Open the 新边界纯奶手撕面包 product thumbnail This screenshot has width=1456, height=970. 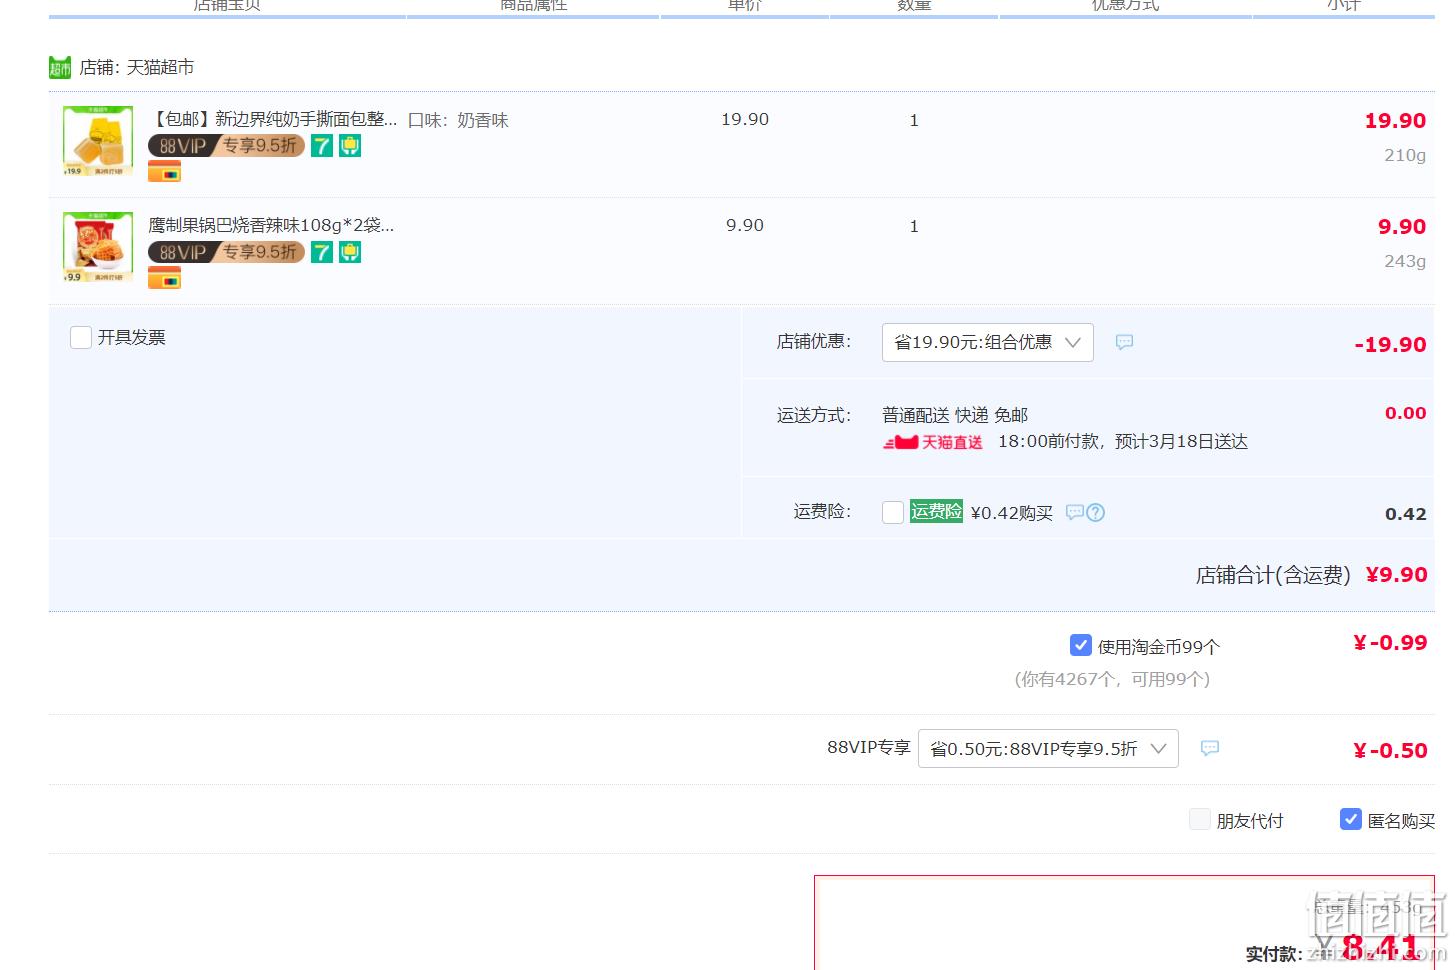[98, 141]
